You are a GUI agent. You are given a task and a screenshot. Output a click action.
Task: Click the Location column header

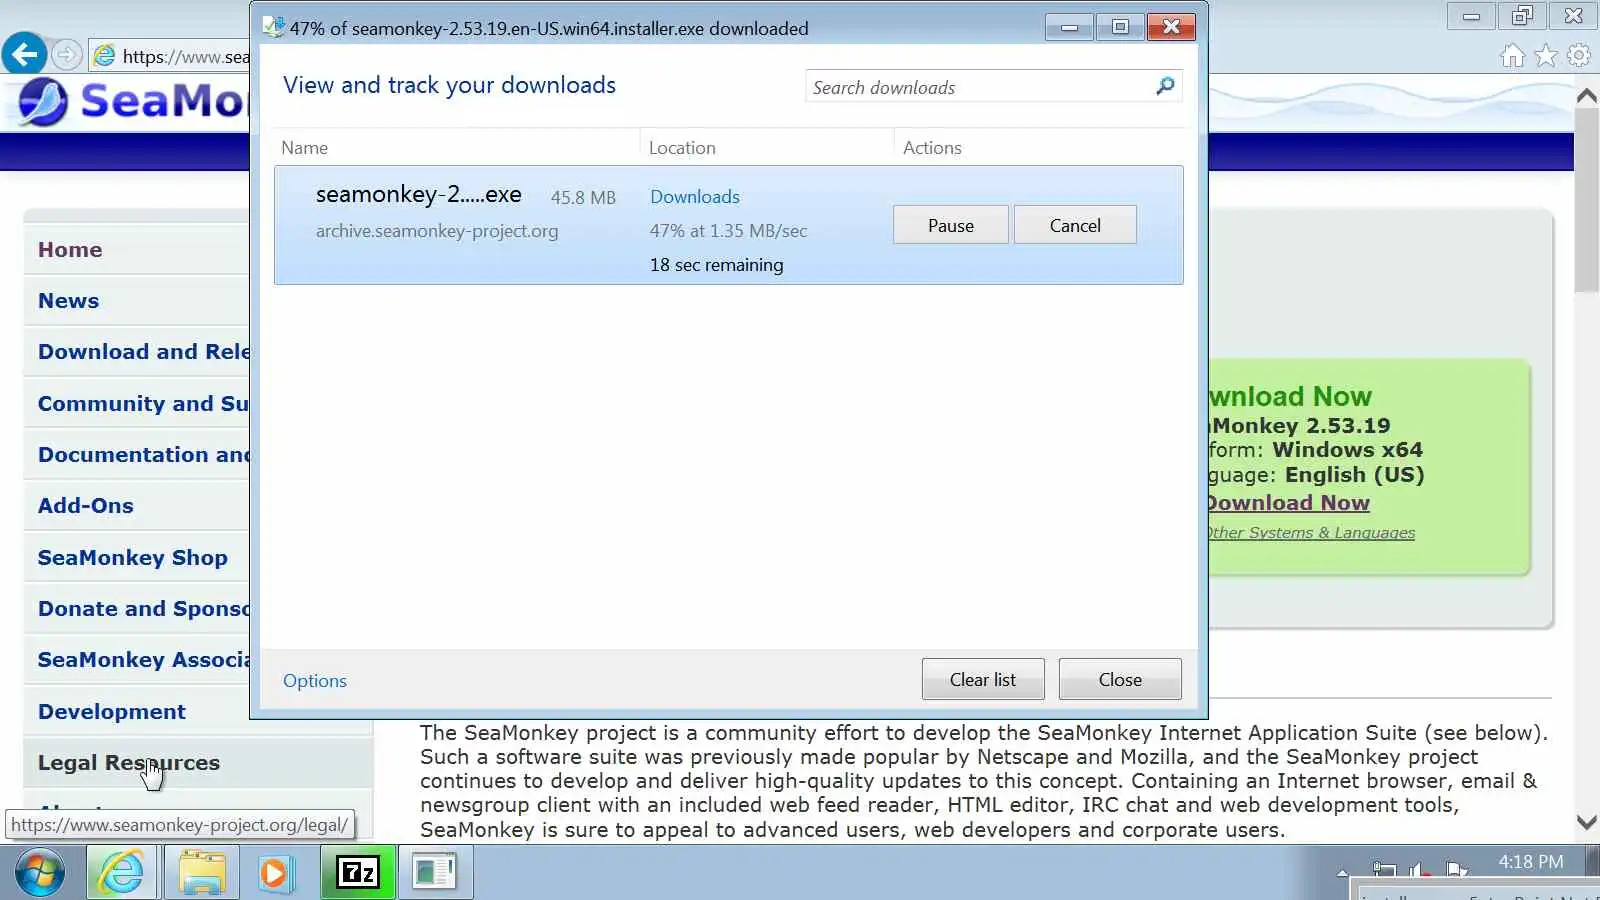pos(682,147)
